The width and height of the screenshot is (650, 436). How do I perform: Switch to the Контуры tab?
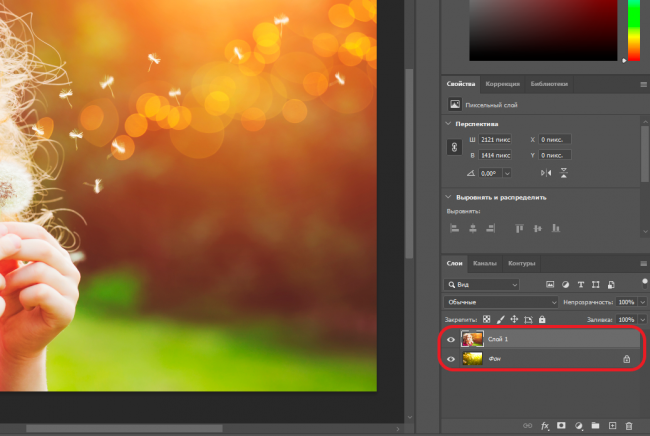click(x=521, y=263)
